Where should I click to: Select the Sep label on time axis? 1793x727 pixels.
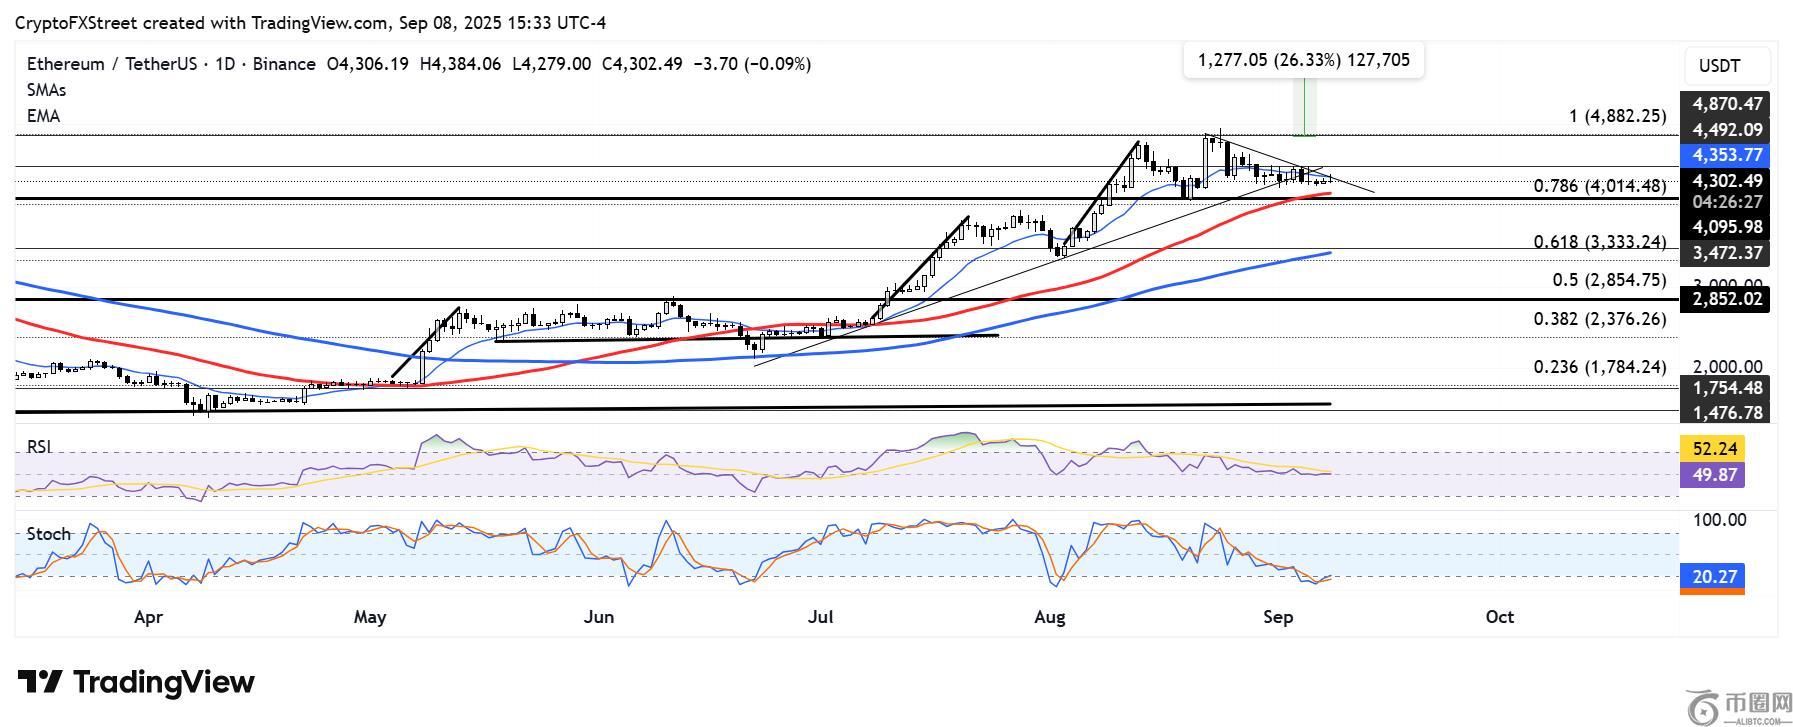(1277, 617)
